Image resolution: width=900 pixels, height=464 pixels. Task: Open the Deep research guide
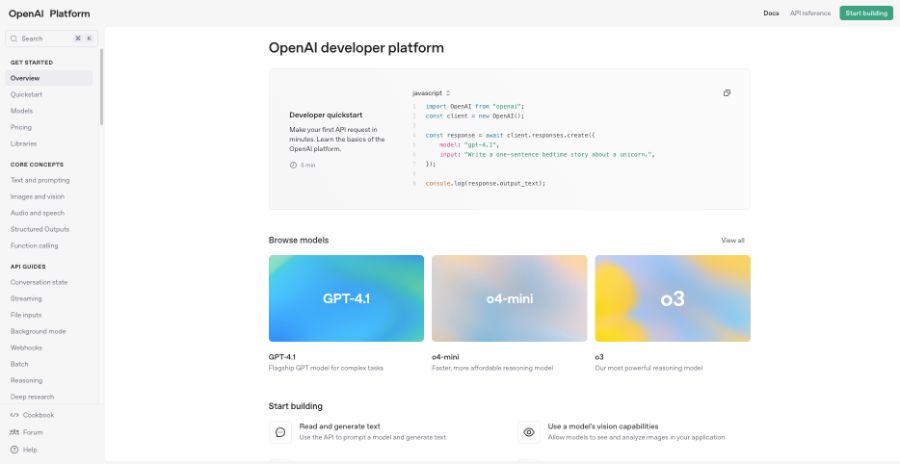point(32,397)
